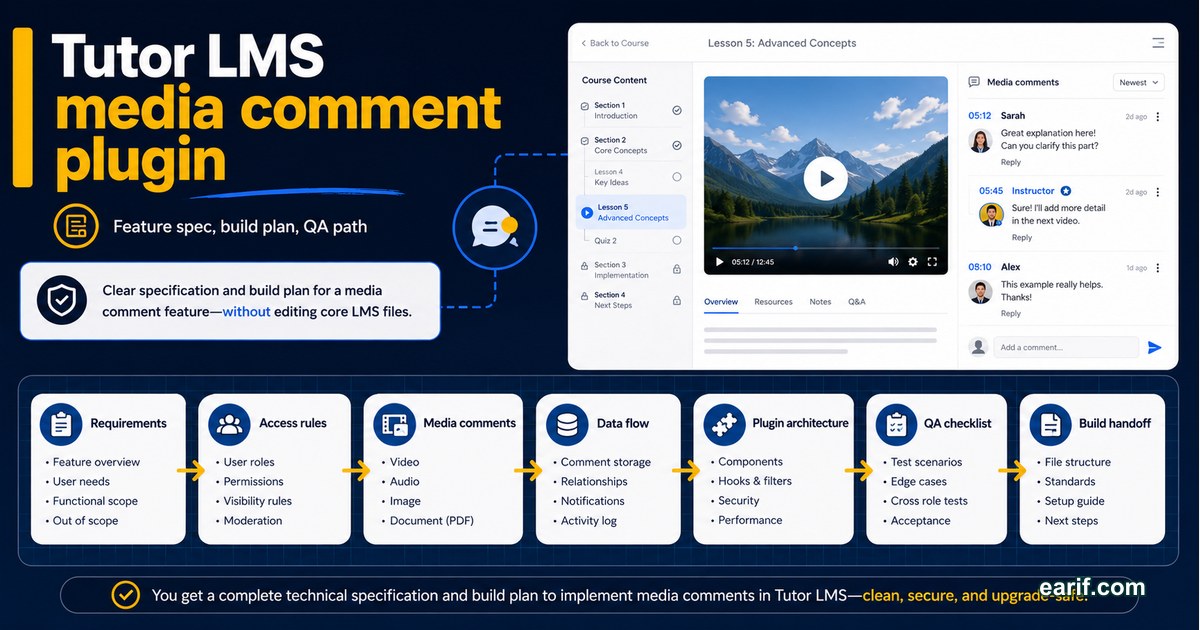This screenshot has height=630, width=1200.
Task: Enter fullscreen mode on the video
Action: click(932, 262)
